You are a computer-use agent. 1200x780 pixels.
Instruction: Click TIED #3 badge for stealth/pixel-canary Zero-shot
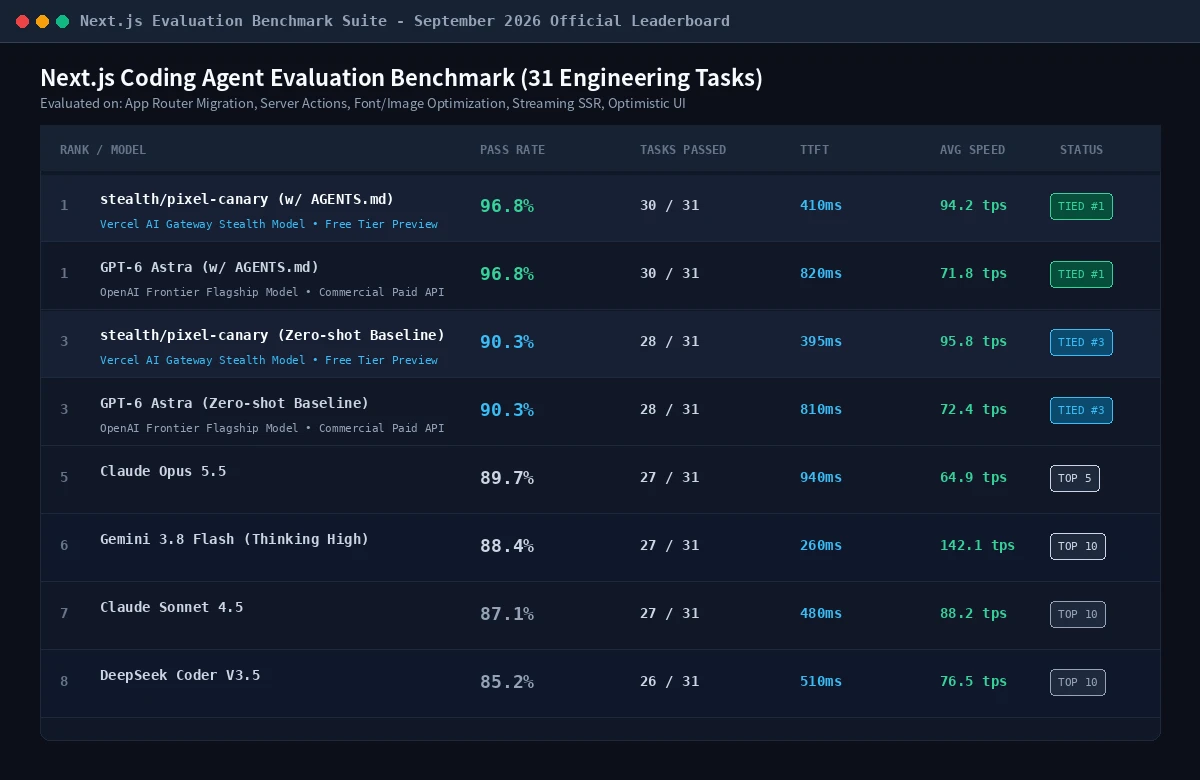1081,342
